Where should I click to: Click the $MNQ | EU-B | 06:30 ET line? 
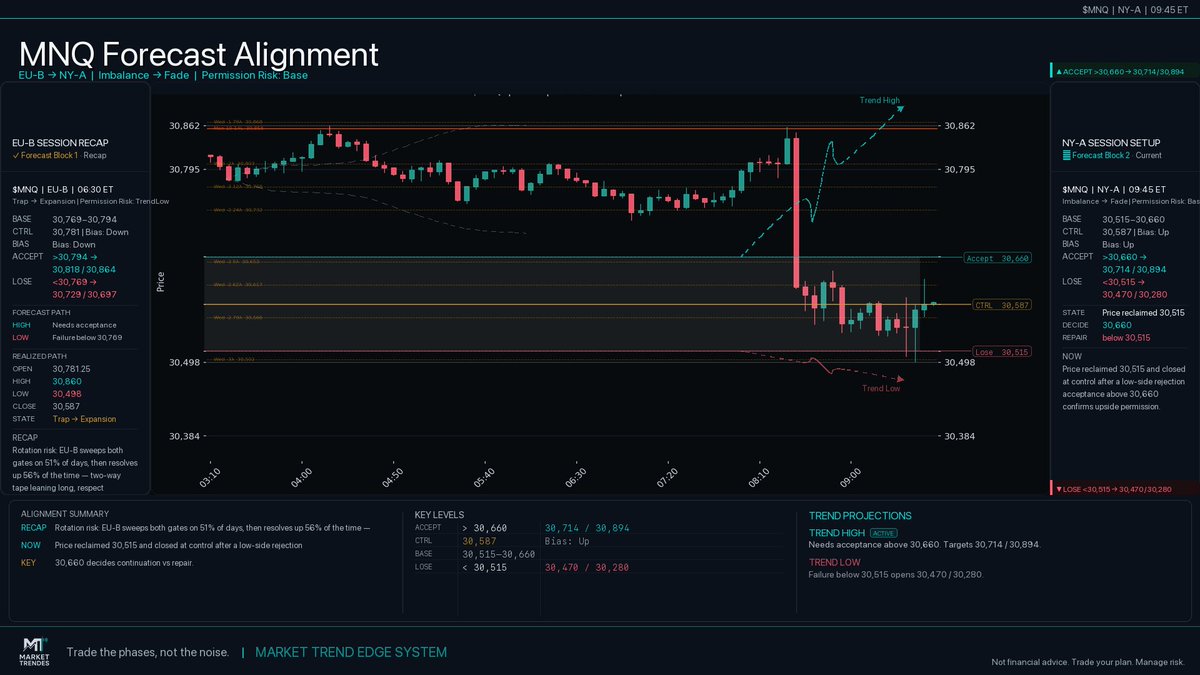point(62,188)
